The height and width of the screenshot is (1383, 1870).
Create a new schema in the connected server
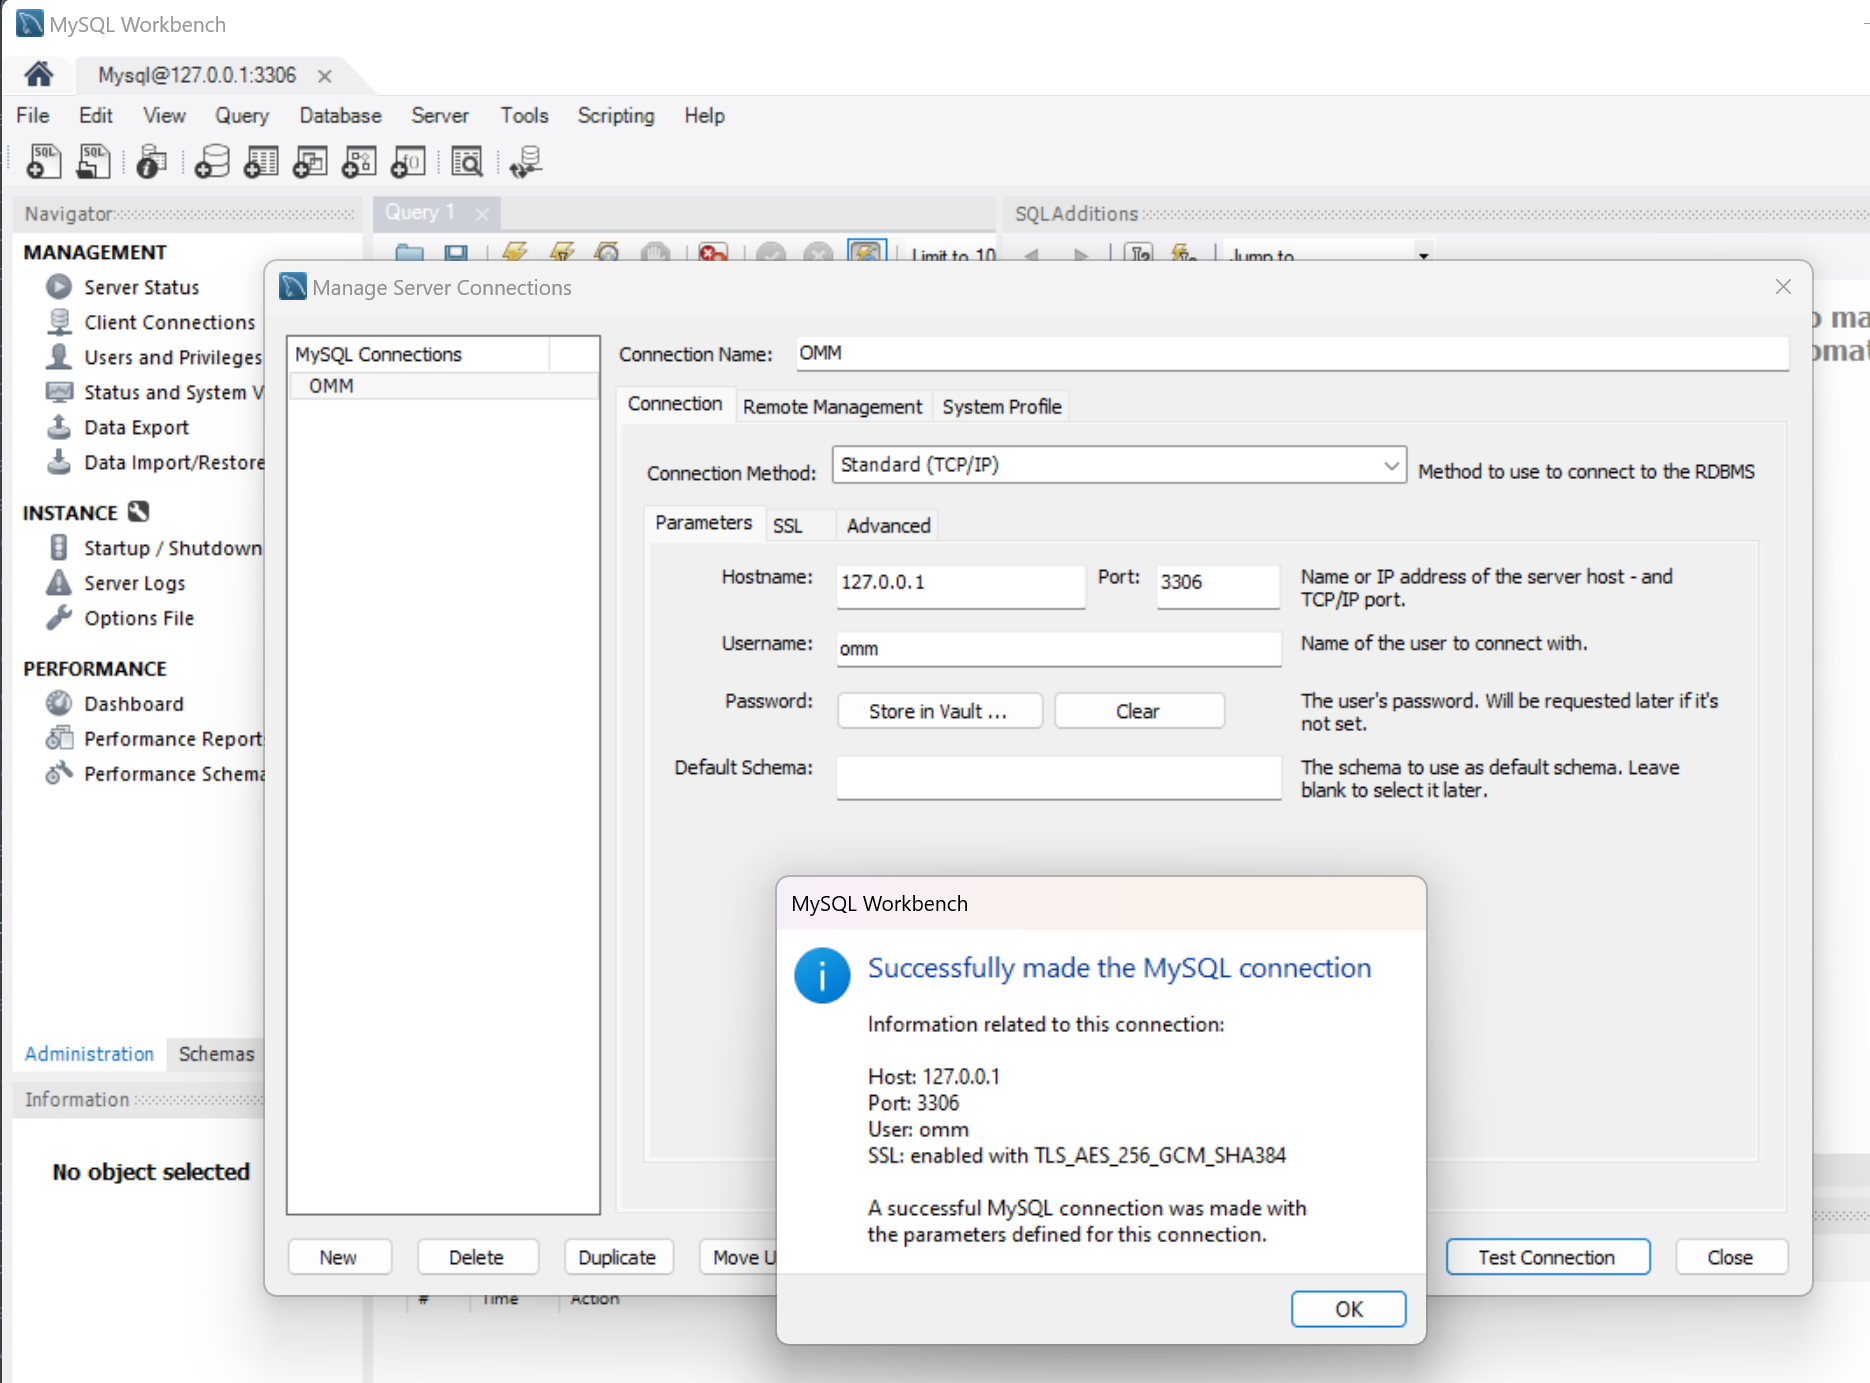click(x=211, y=160)
